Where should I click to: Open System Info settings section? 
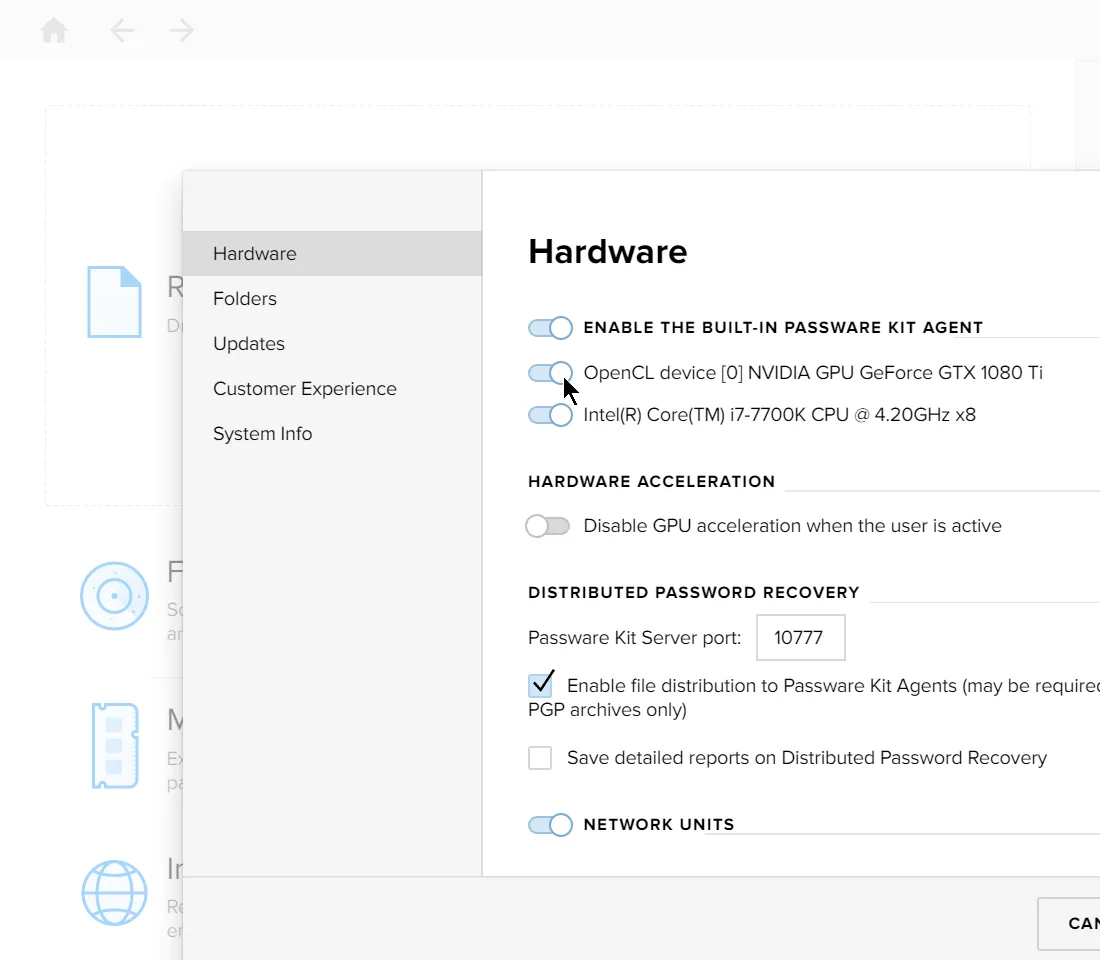tap(332, 433)
